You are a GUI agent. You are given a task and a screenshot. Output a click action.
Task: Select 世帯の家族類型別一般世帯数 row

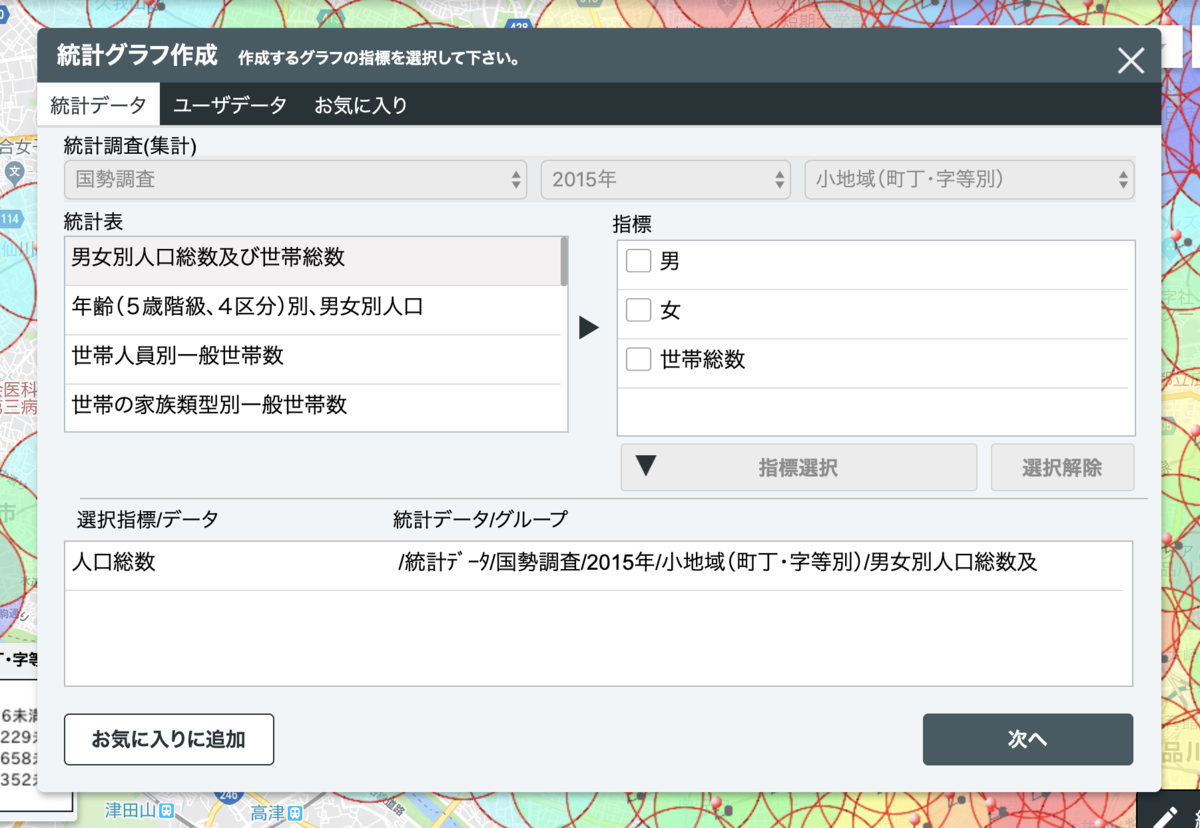(x=312, y=407)
